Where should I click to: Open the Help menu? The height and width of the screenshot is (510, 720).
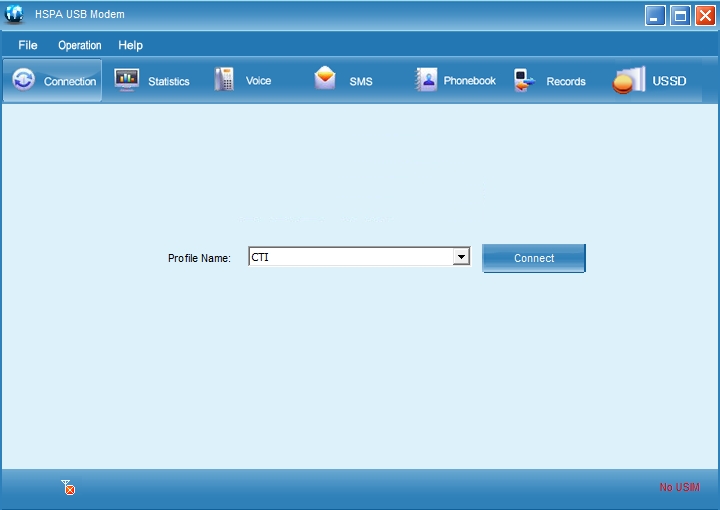[x=130, y=45]
